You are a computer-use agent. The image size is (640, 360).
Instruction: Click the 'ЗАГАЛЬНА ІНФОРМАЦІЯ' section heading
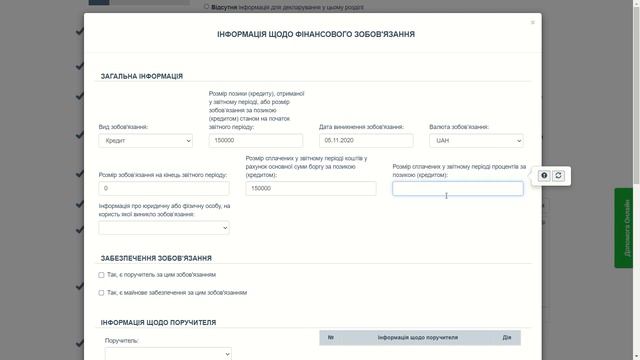(x=142, y=76)
